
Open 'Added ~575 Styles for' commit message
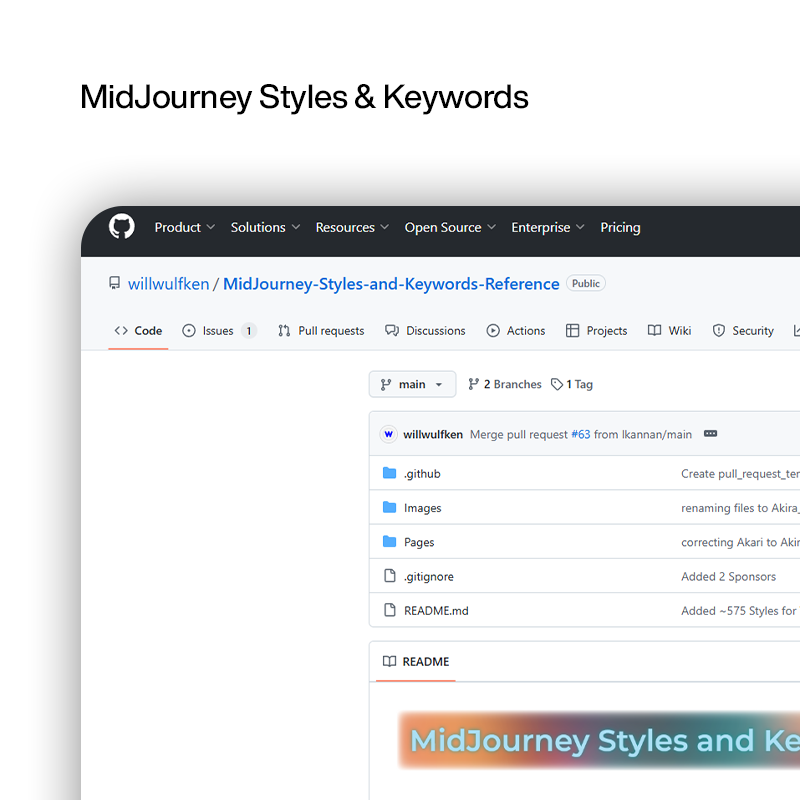[740, 611]
